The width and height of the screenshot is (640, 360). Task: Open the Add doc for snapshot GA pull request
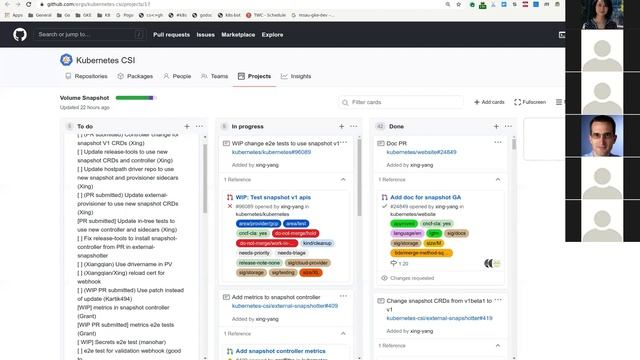(x=426, y=197)
